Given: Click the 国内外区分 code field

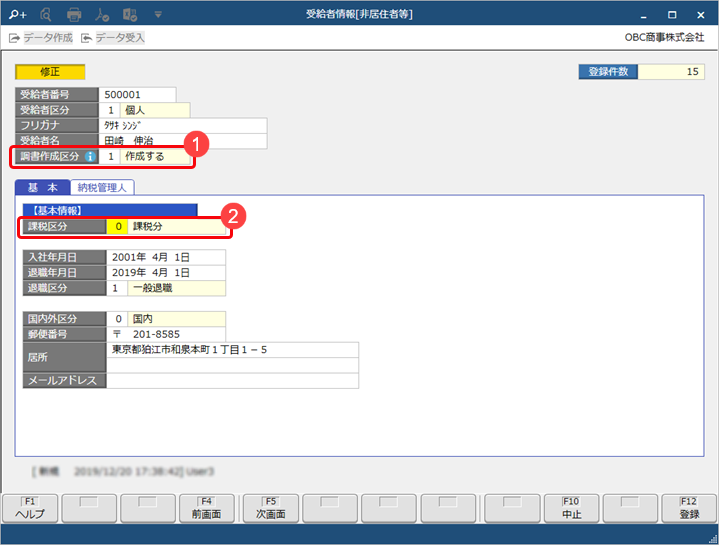Looking at the screenshot, I should click(117, 319).
